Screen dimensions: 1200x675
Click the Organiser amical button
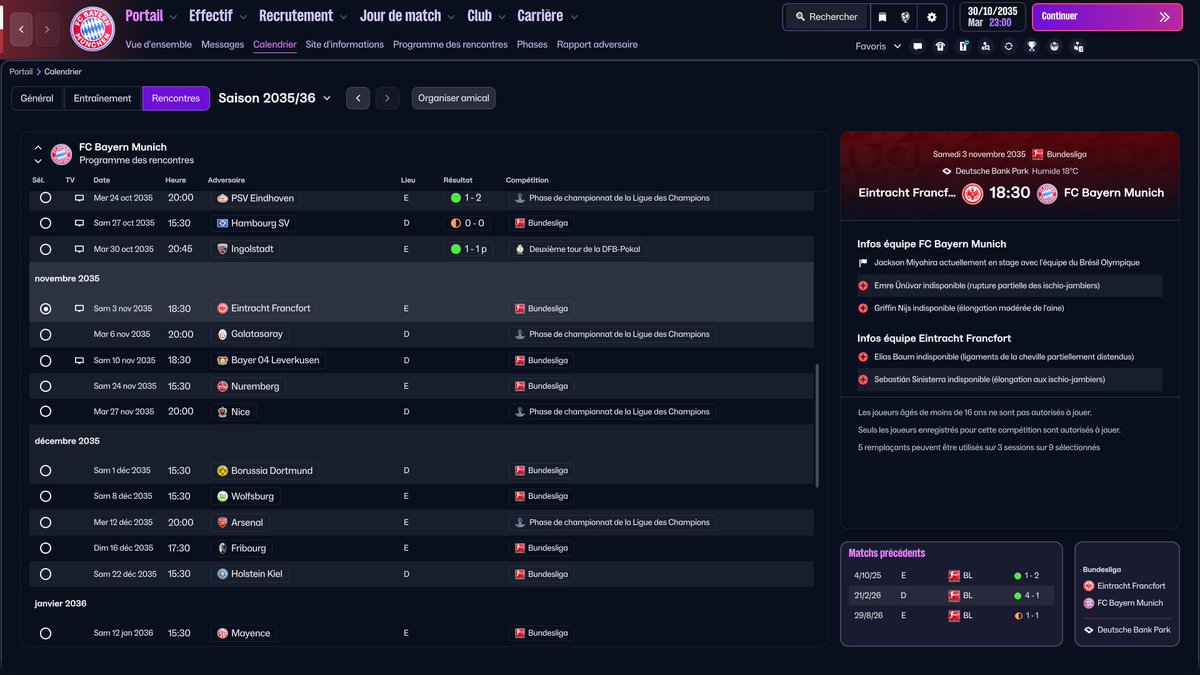454,98
